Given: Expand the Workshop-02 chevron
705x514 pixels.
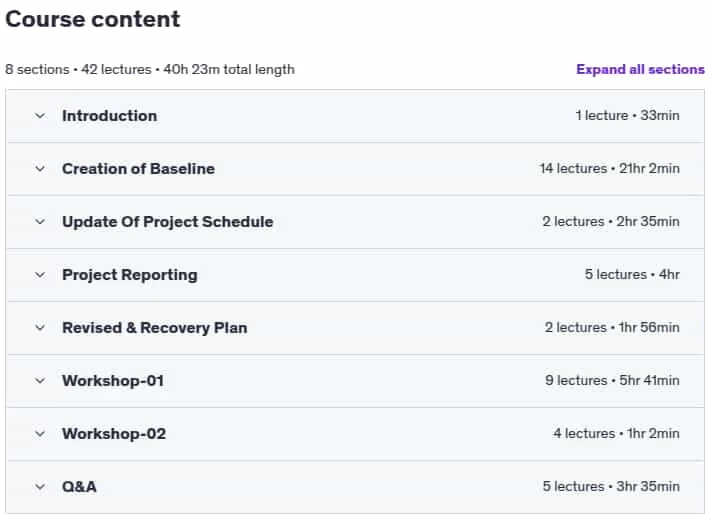Looking at the screenshot, I should (40, 434).
